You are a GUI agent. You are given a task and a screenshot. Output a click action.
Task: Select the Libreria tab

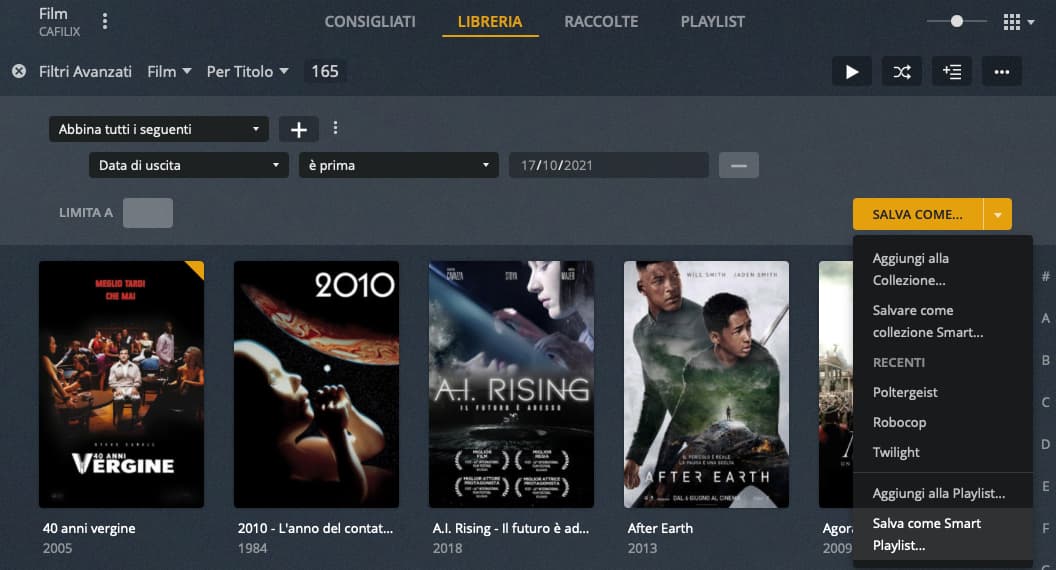pyautogui.click(x=490, y=22)
